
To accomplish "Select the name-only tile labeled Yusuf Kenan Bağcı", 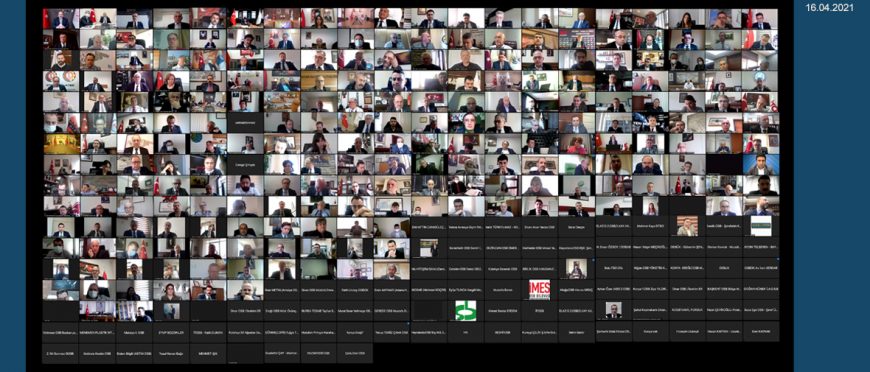I will 171,353.
